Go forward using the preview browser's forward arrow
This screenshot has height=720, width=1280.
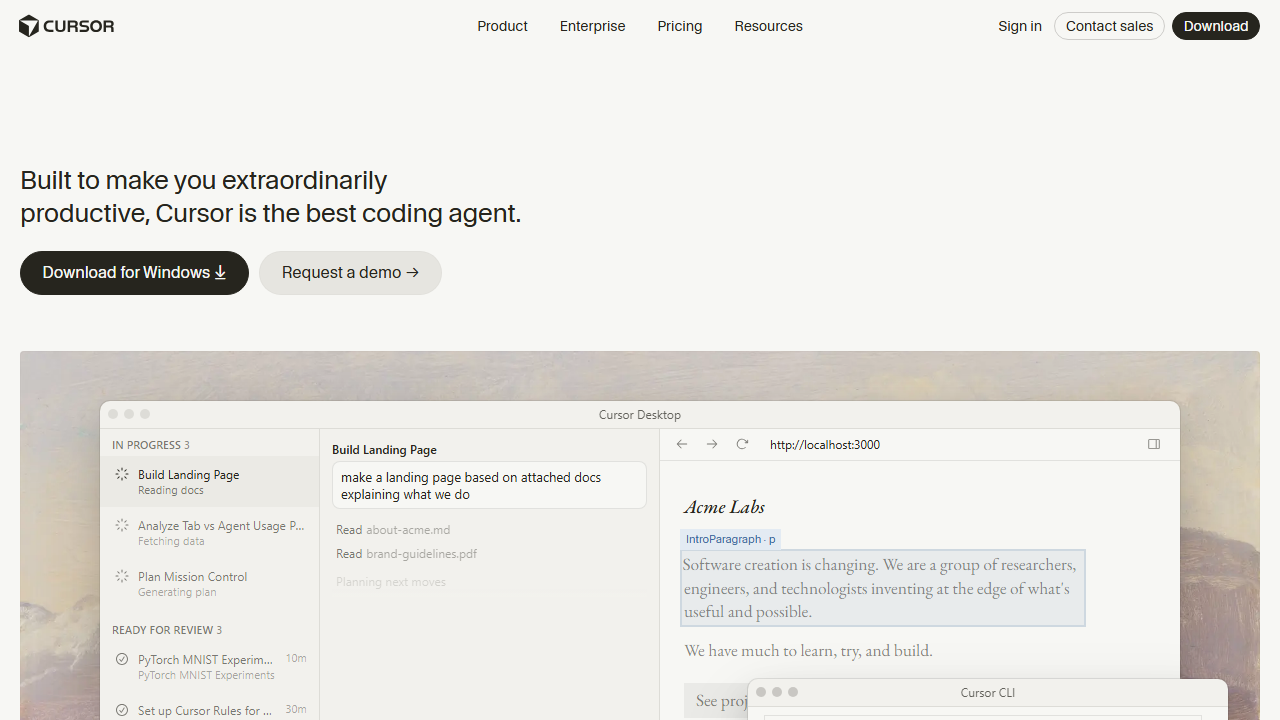click(x=712, y=445)
